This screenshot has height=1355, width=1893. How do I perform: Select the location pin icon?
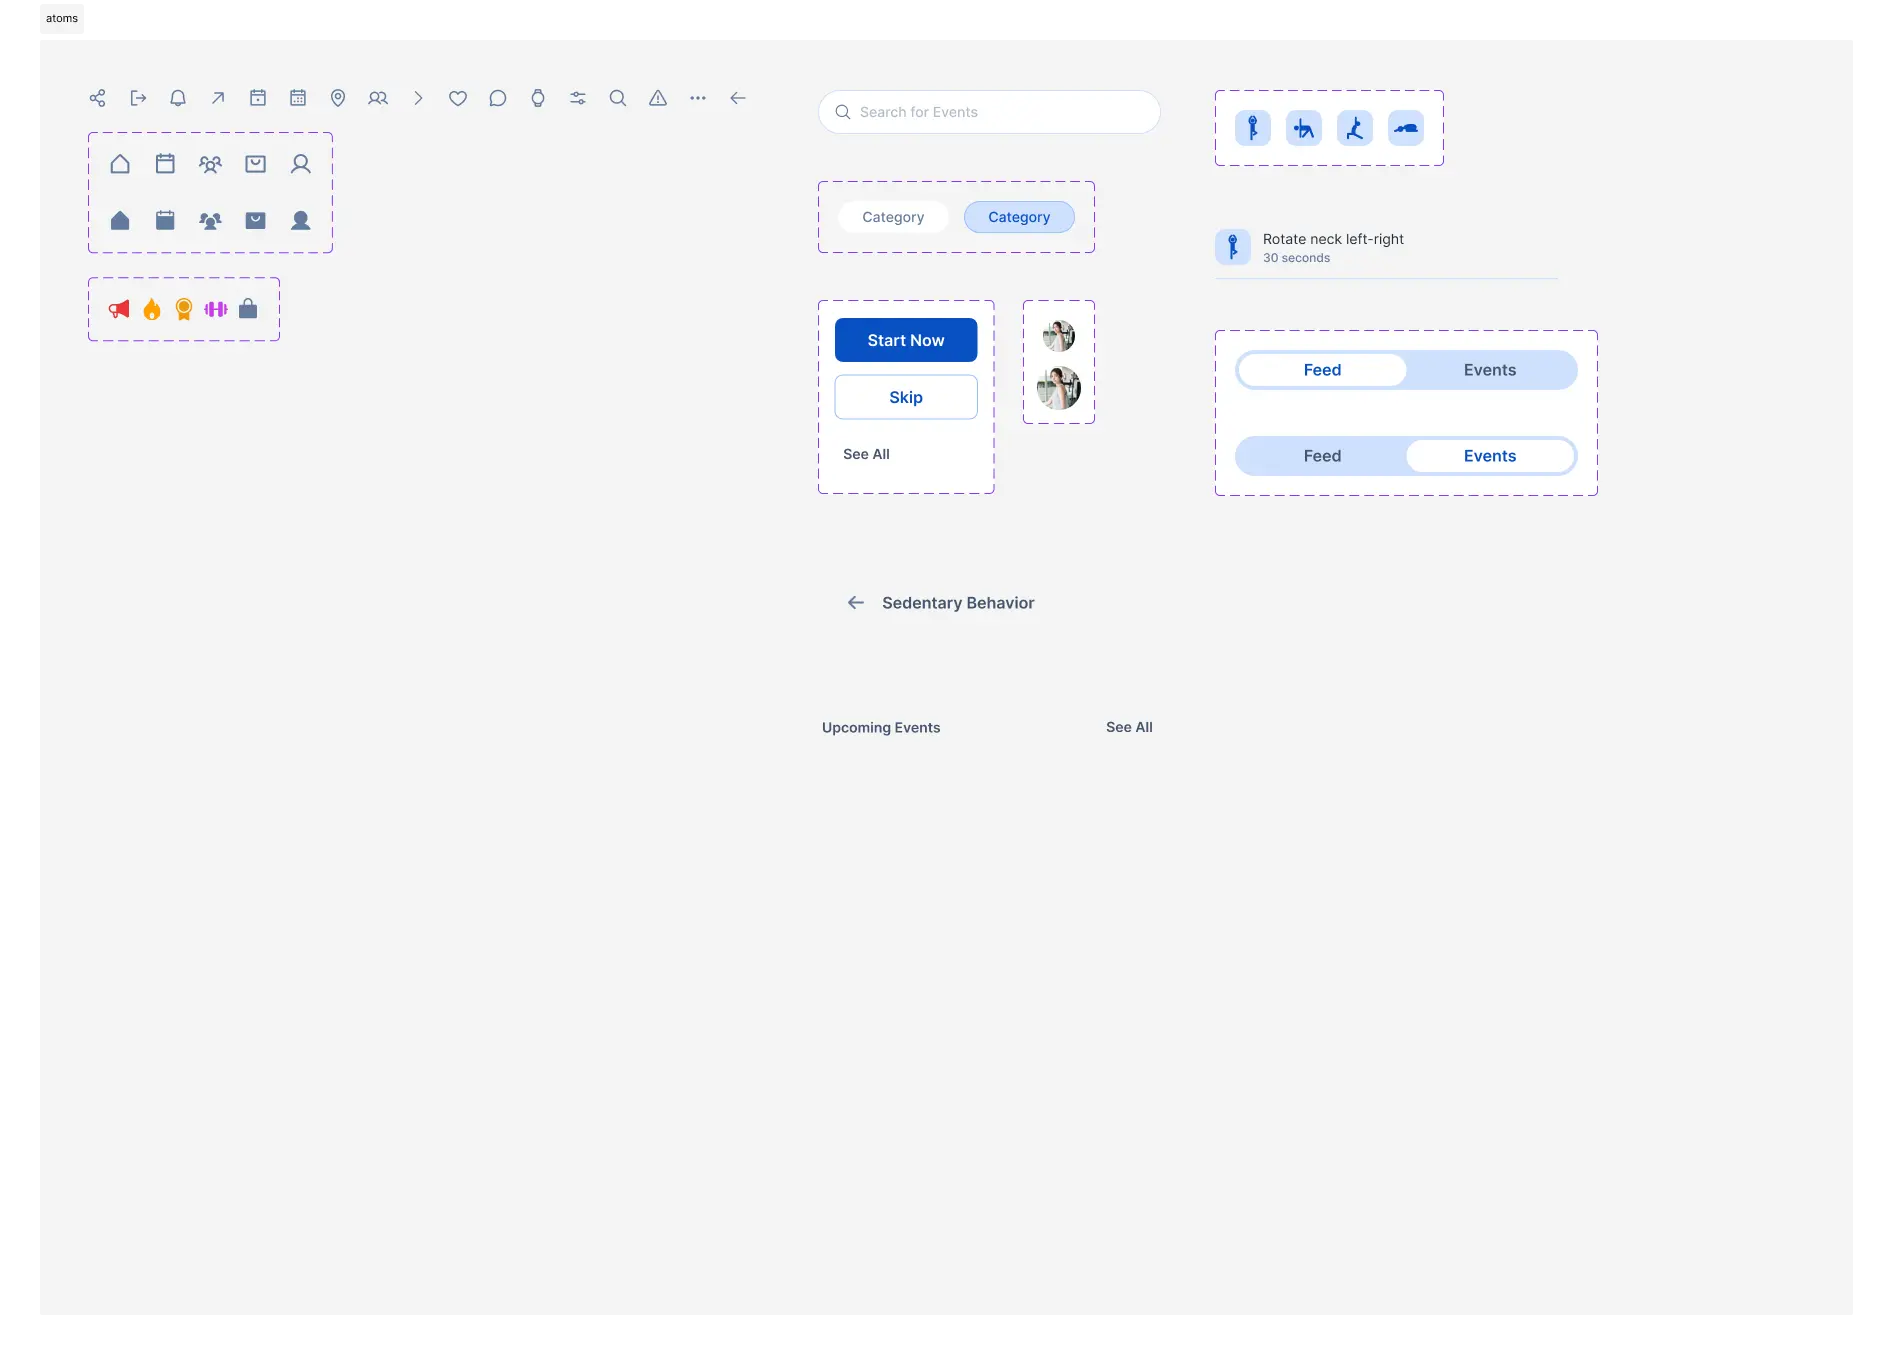point(338,98)
